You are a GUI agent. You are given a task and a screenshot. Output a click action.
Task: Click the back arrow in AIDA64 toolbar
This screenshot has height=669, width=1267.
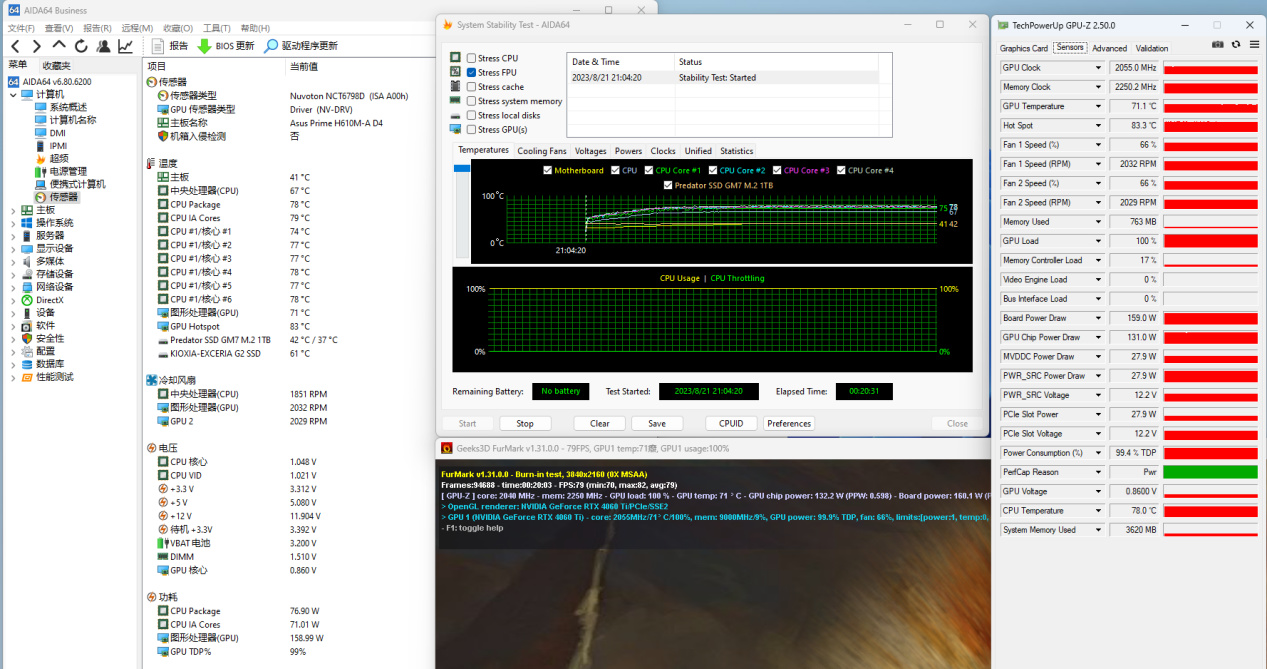coord(14,46)
